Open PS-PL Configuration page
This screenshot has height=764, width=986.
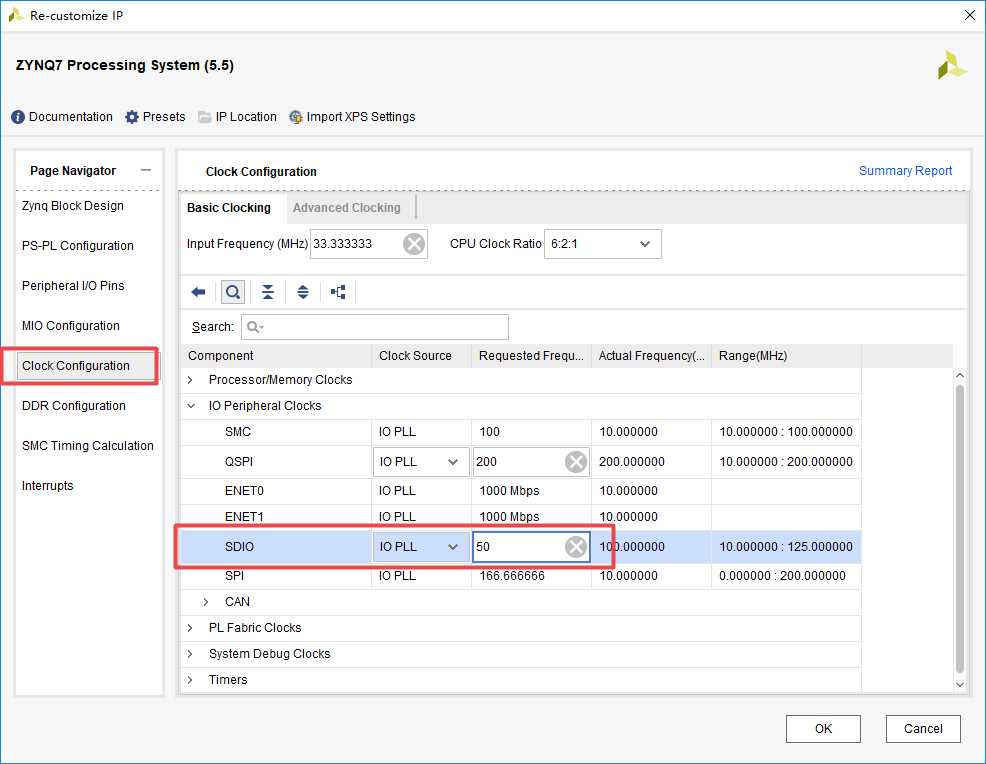click(x=77, y=246)
